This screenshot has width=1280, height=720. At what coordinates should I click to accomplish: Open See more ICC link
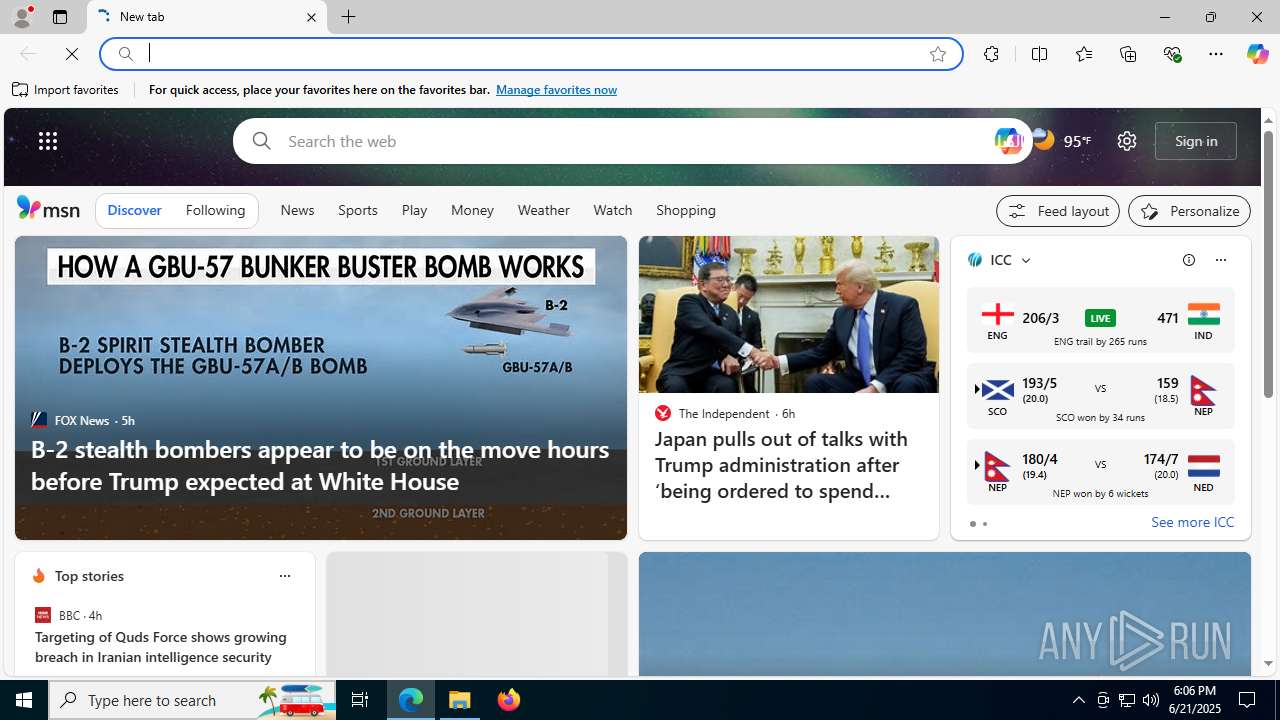(x=1192, y=522)
